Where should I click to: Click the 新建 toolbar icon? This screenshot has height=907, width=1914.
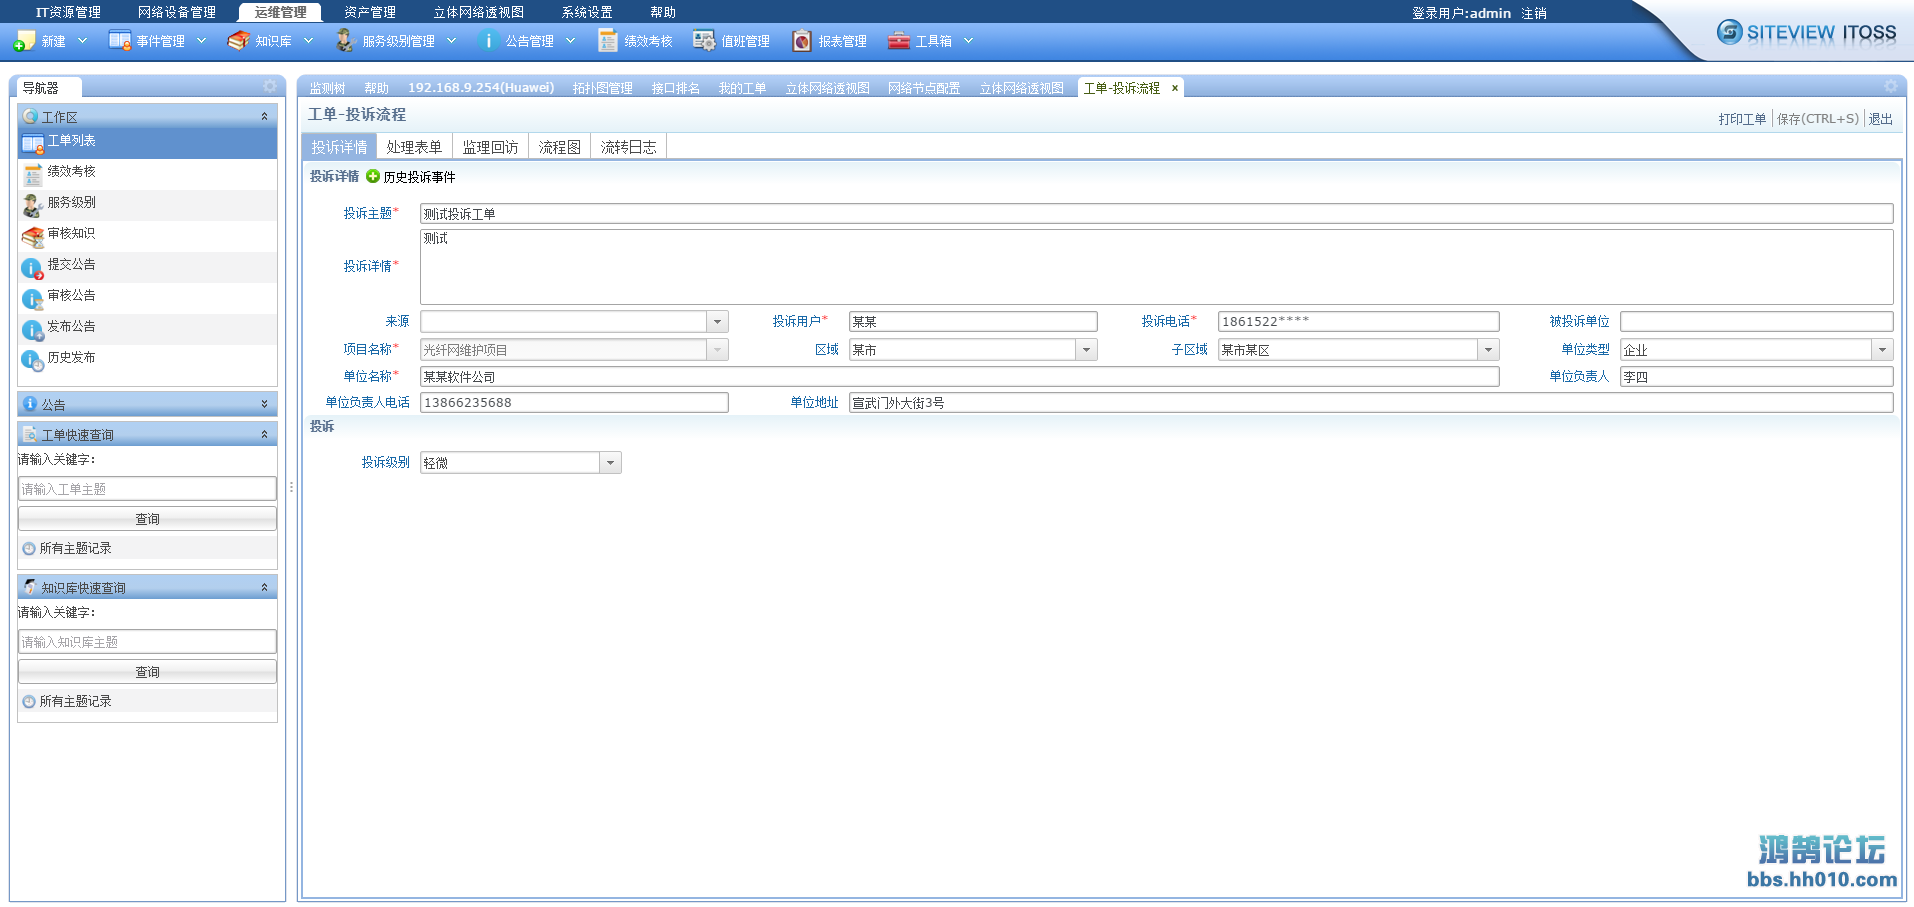point(25,41)
